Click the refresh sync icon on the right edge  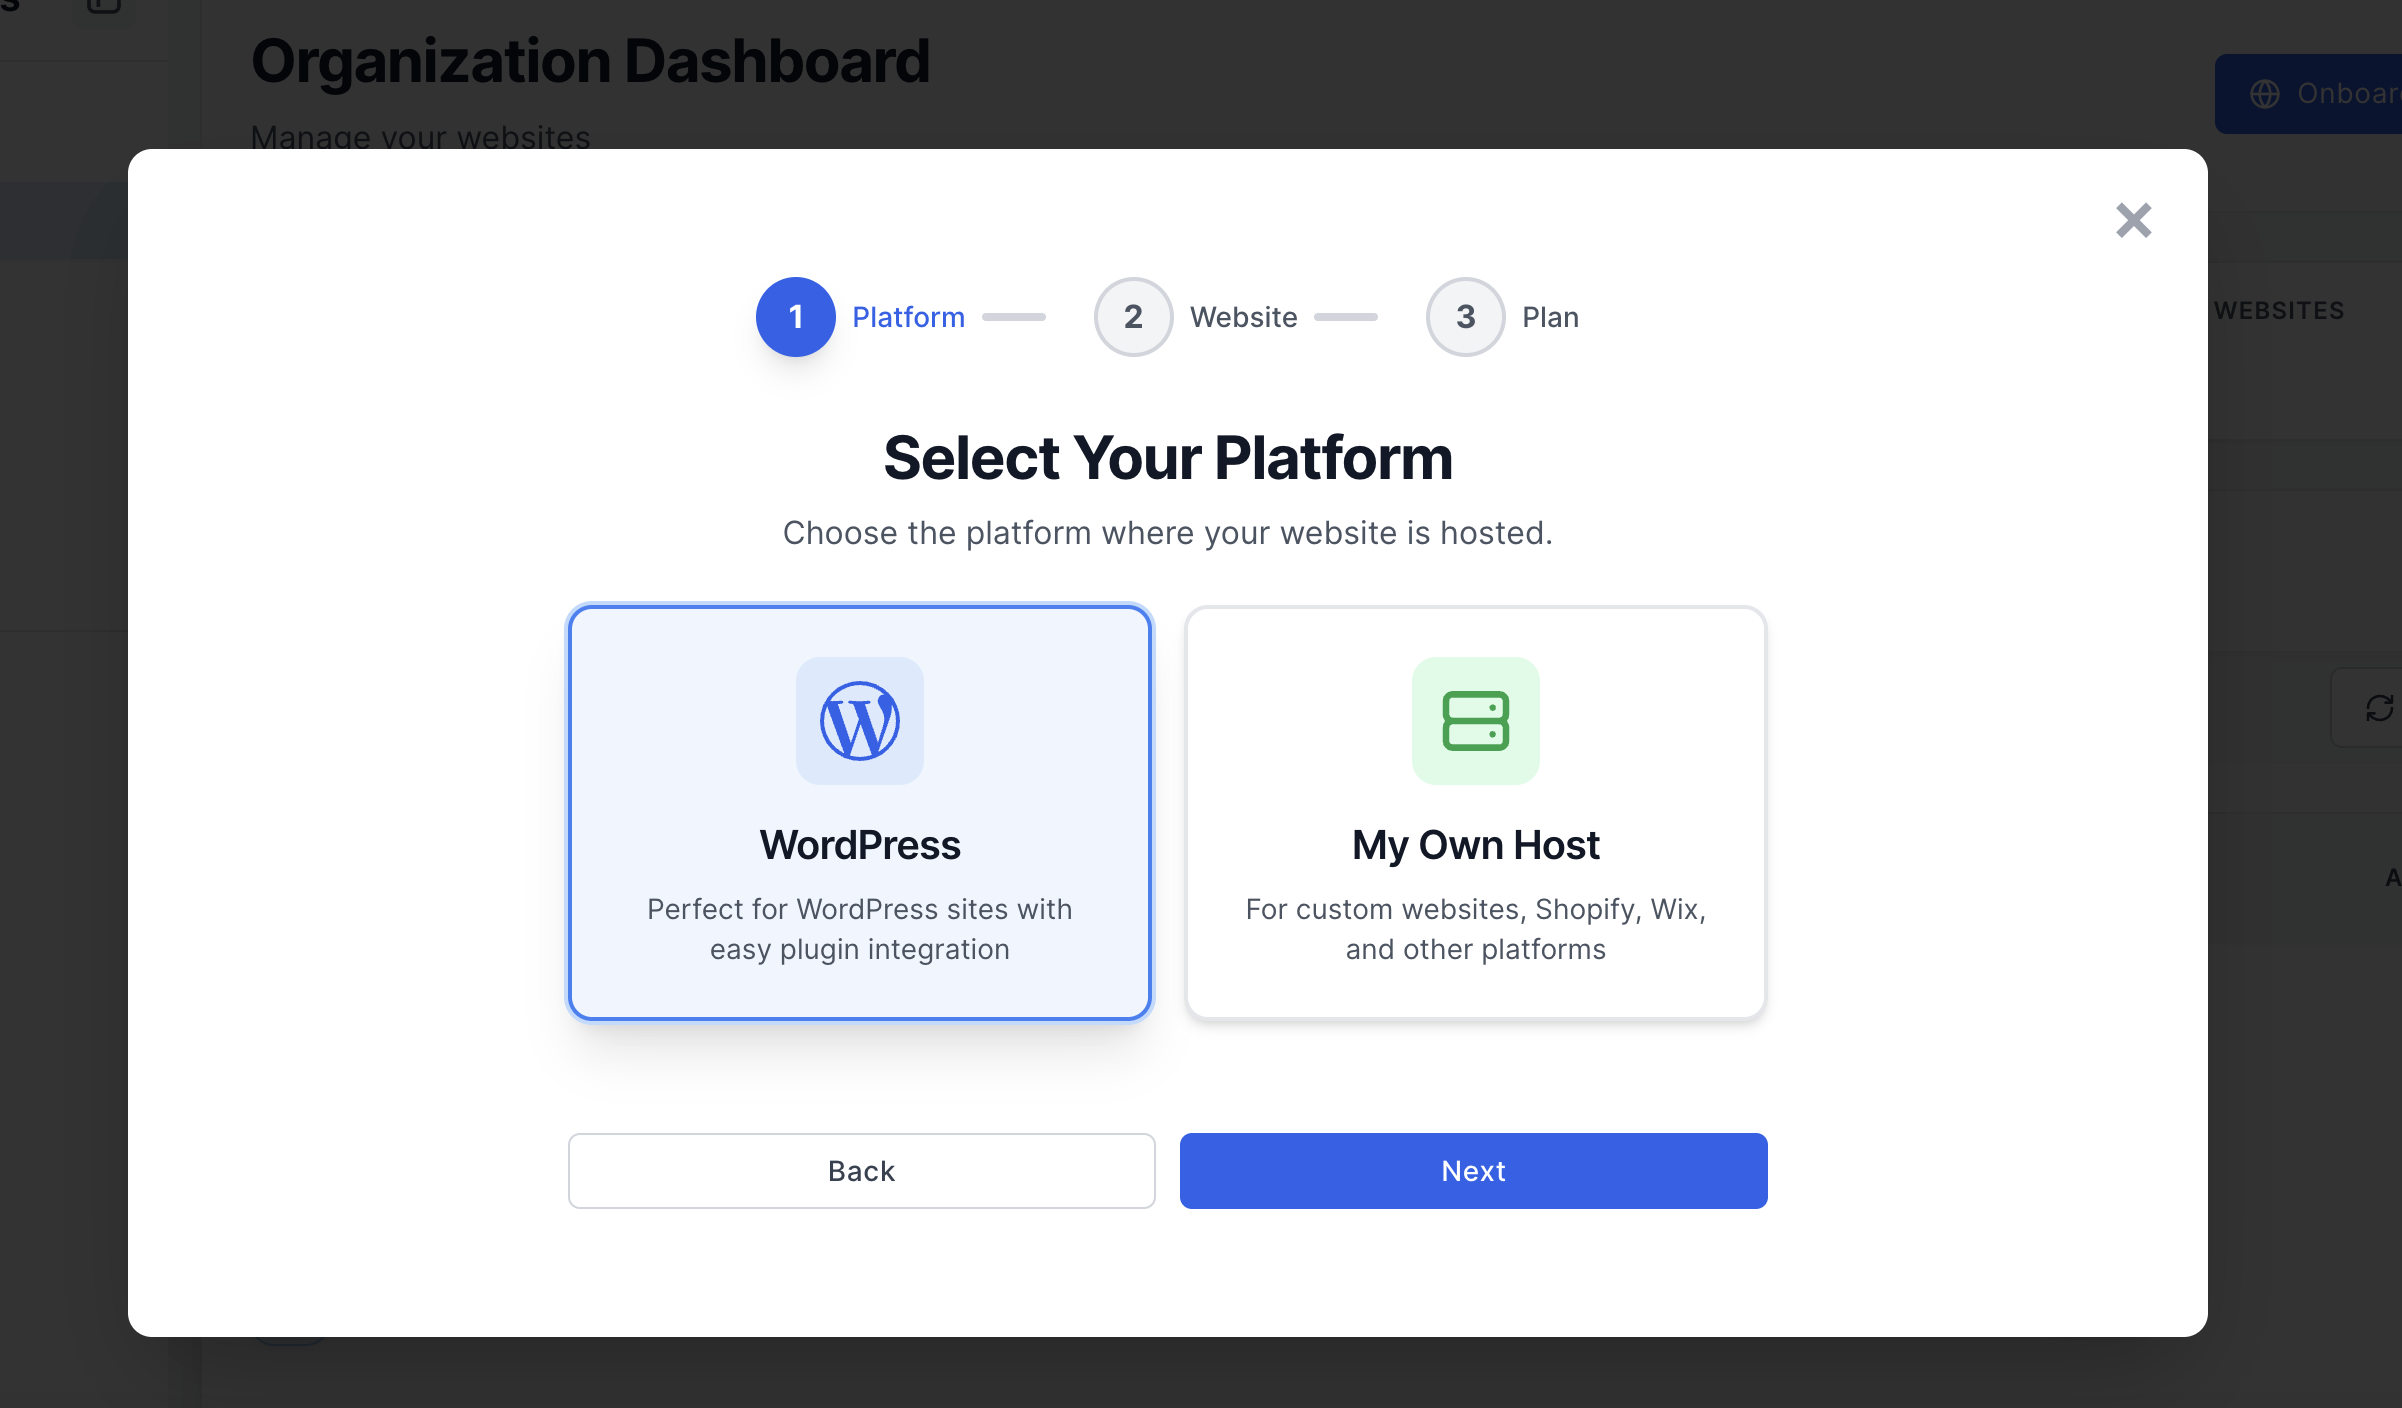(x=2381, y=708)
